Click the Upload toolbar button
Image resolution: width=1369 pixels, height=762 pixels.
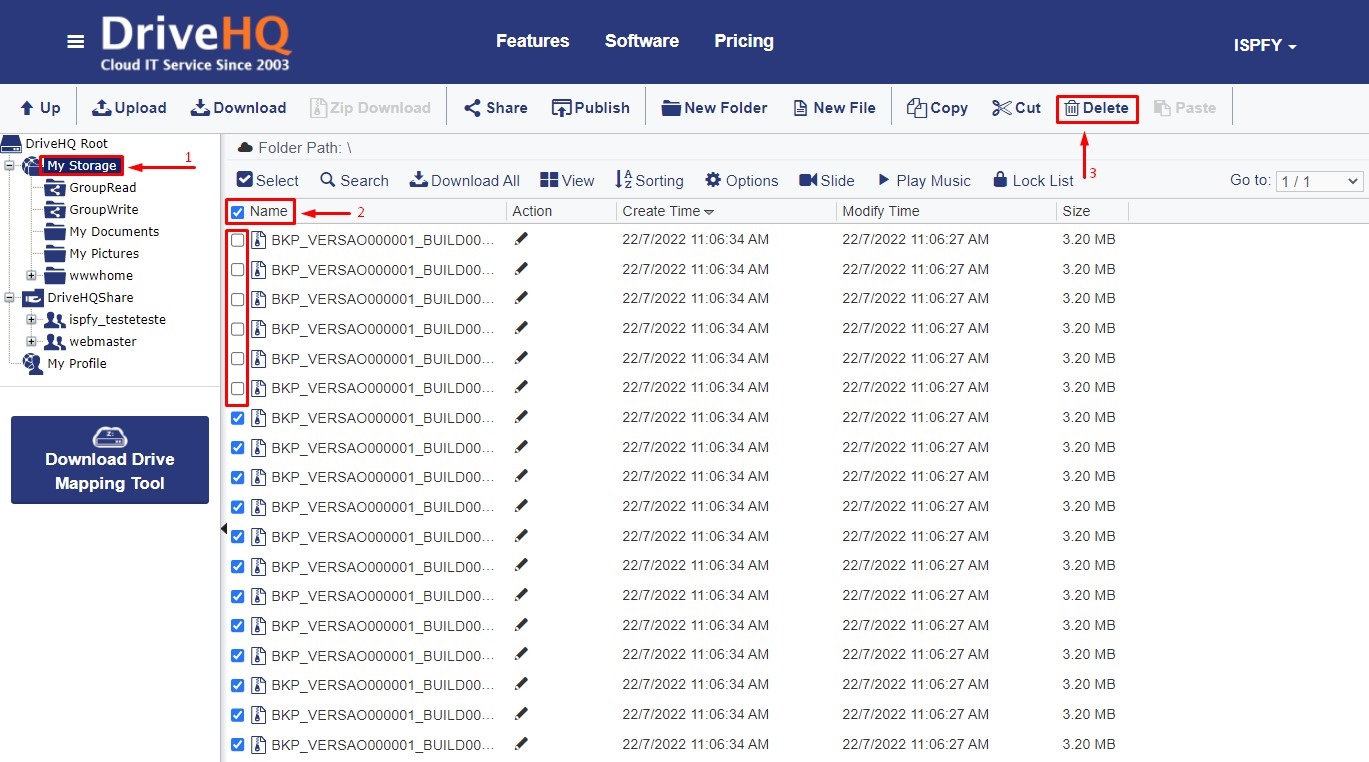tap(129, 108)
